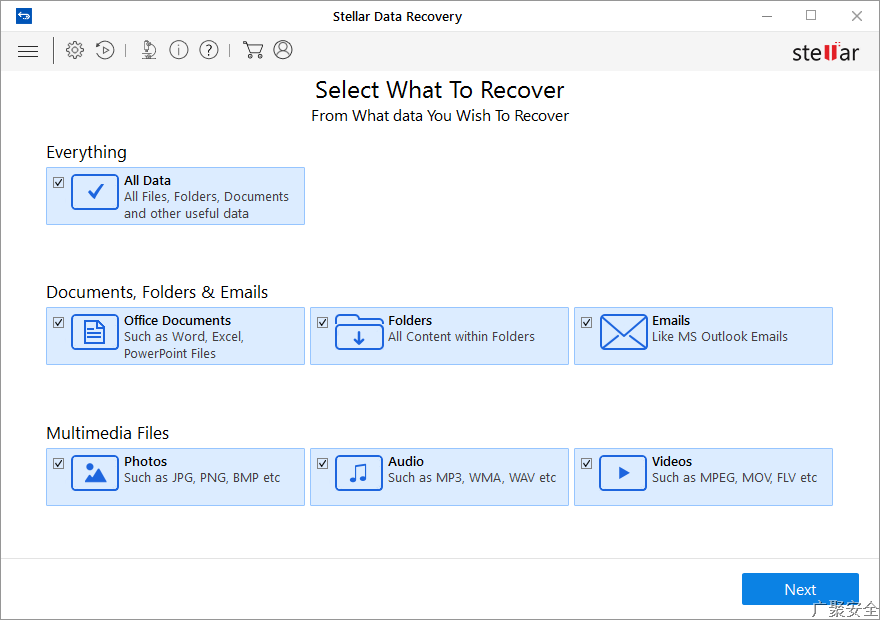
Task: Open the settings gear icon
Action: pos(75,50)
